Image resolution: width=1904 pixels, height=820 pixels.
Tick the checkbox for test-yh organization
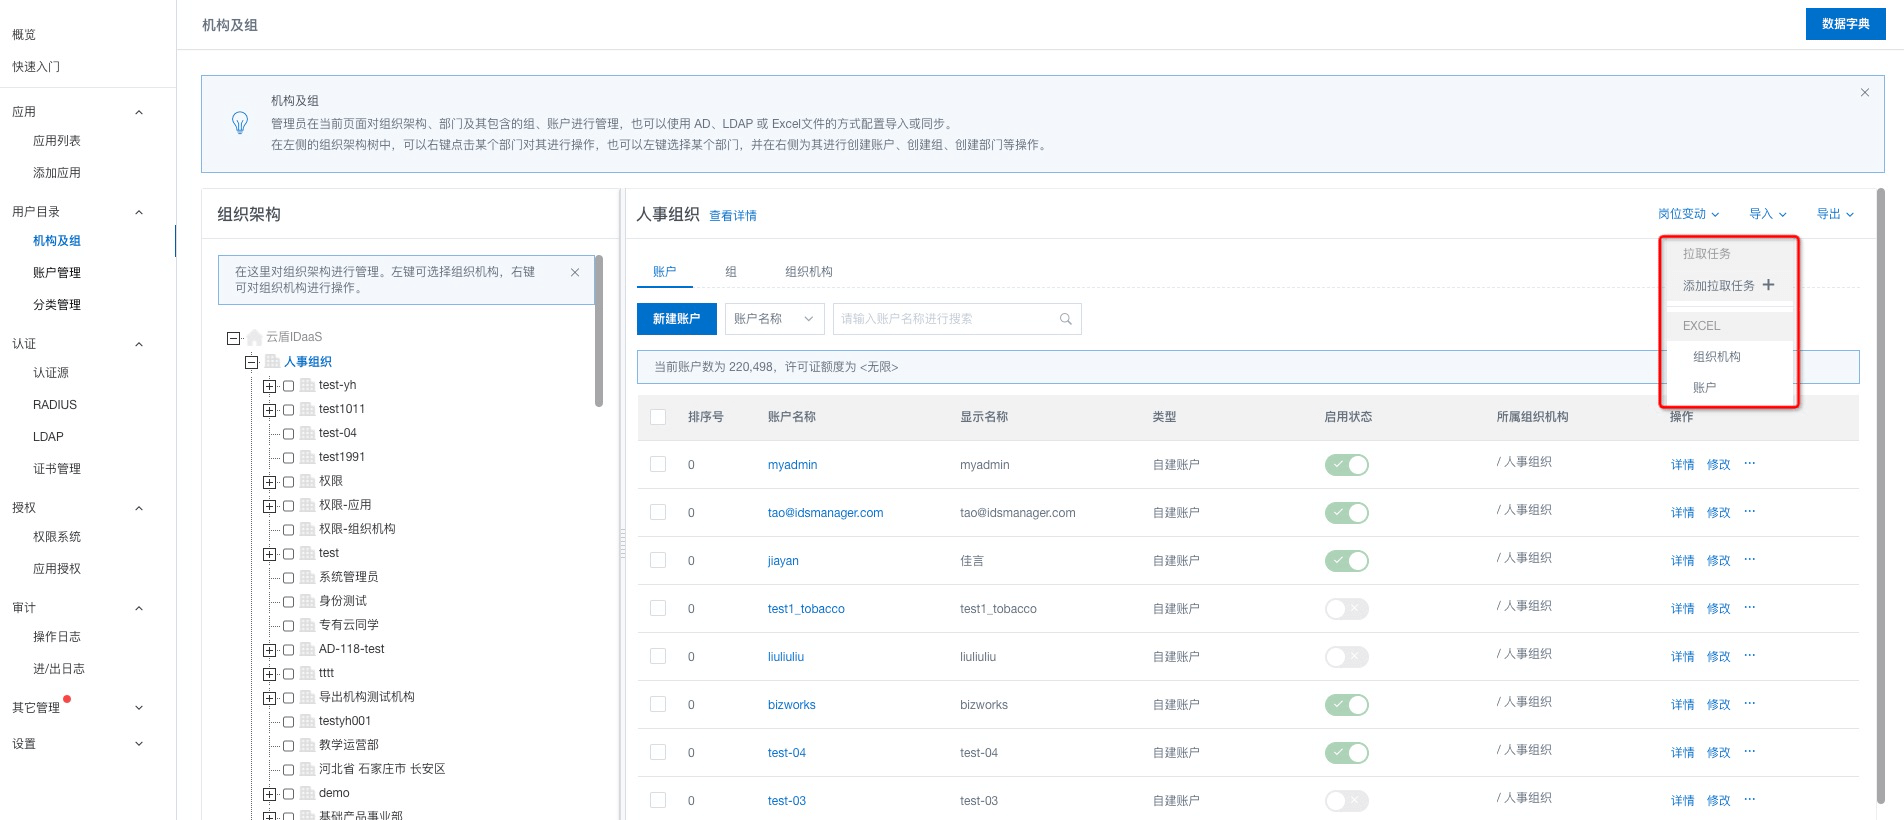coord(288,385)
